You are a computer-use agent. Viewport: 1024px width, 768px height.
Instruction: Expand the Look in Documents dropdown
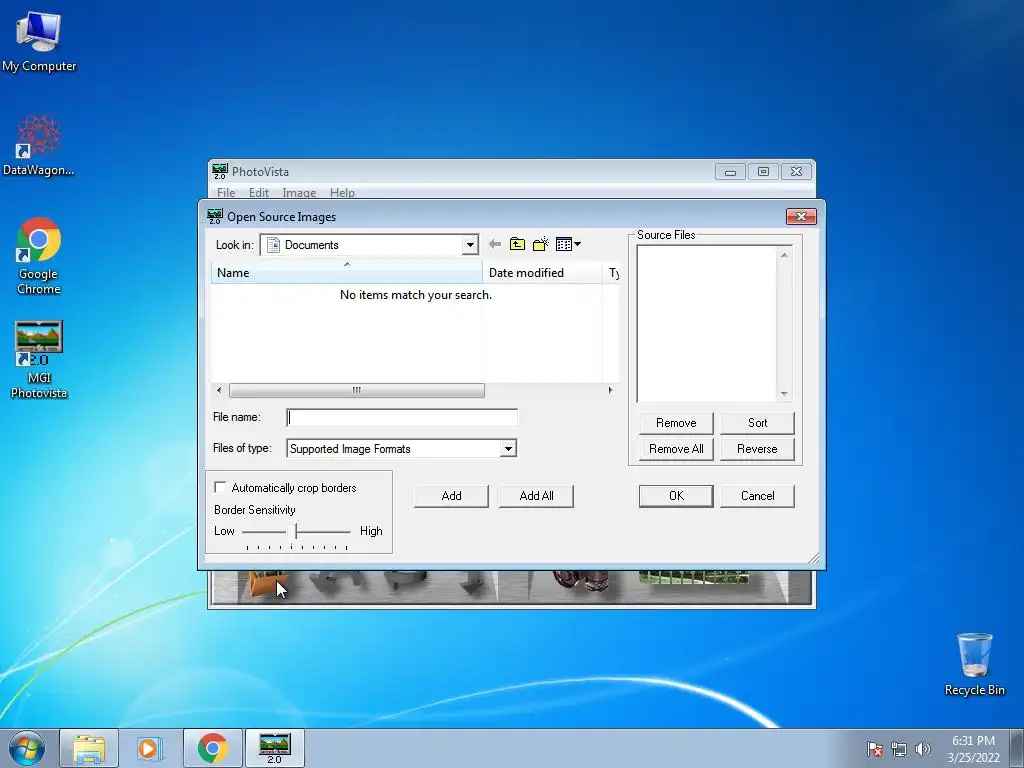click(x=470, y=245)
